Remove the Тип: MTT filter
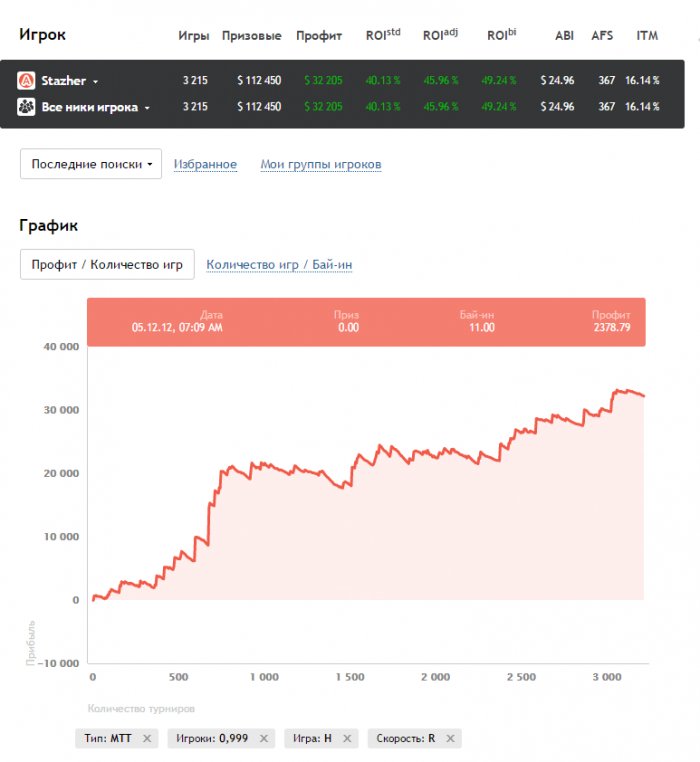The width and height of the screenshot is (700, 762). [146, 739]
